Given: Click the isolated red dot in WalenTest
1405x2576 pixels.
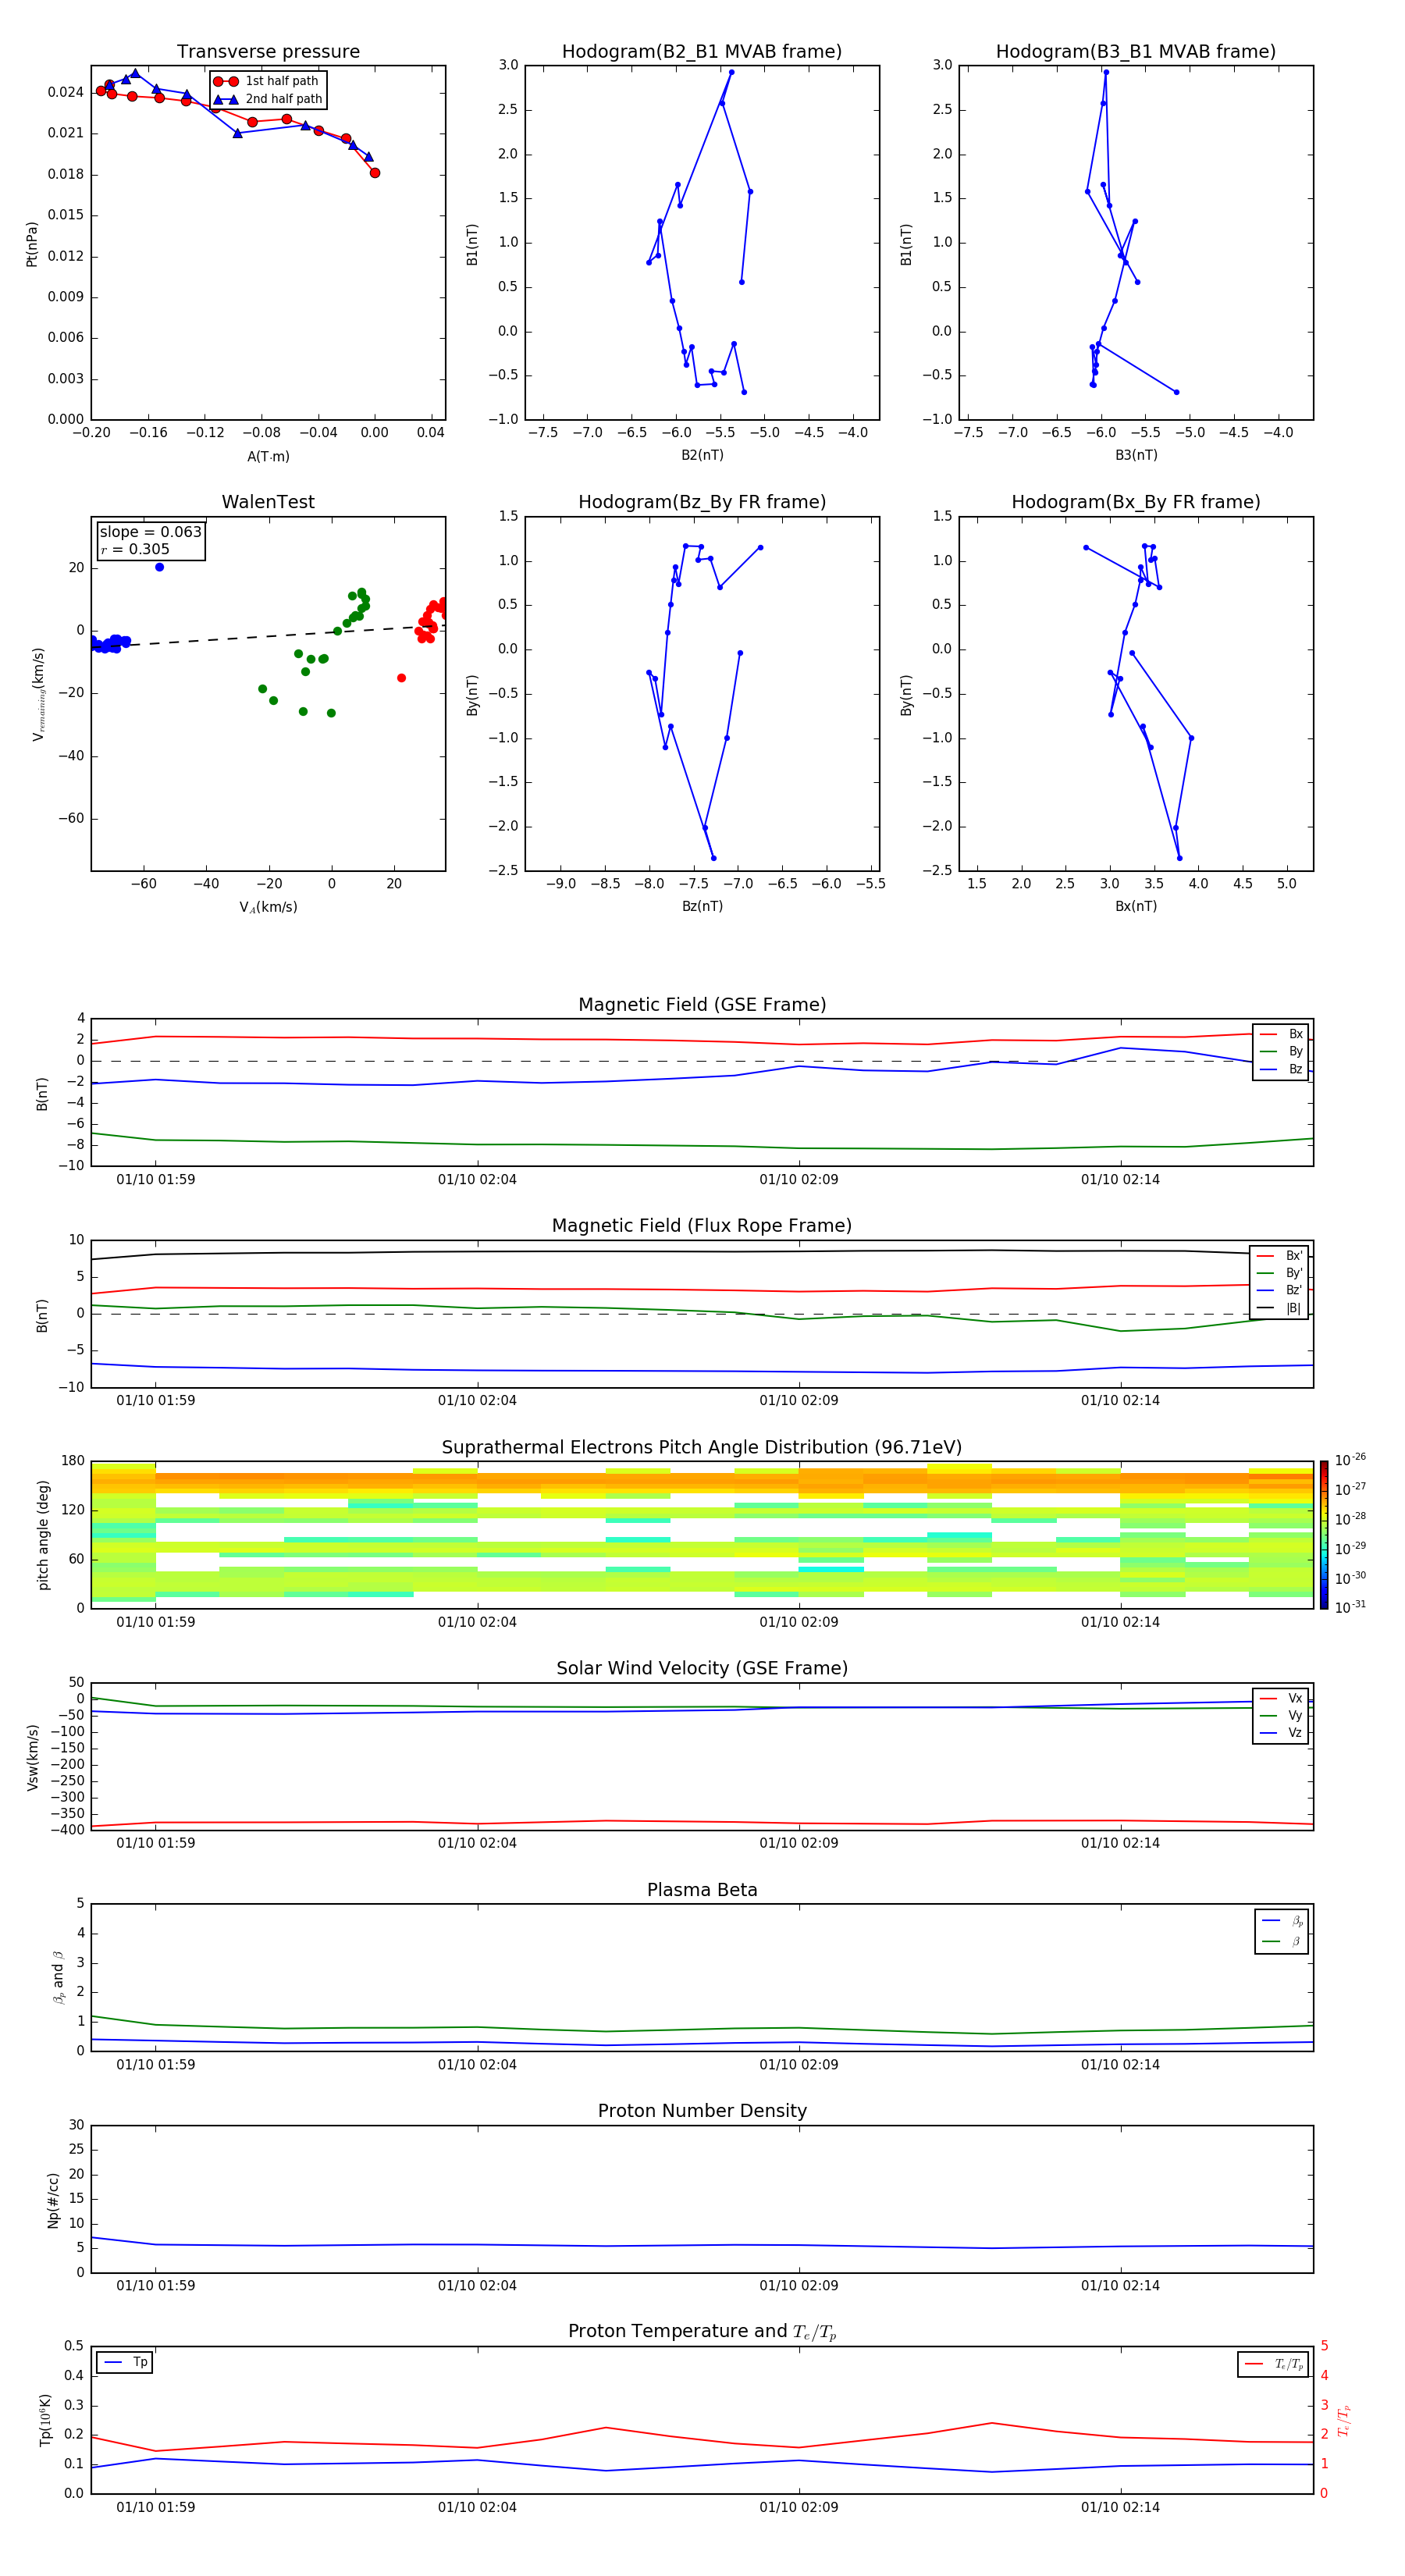Looking at the screenshot, I should click(401, 678).
